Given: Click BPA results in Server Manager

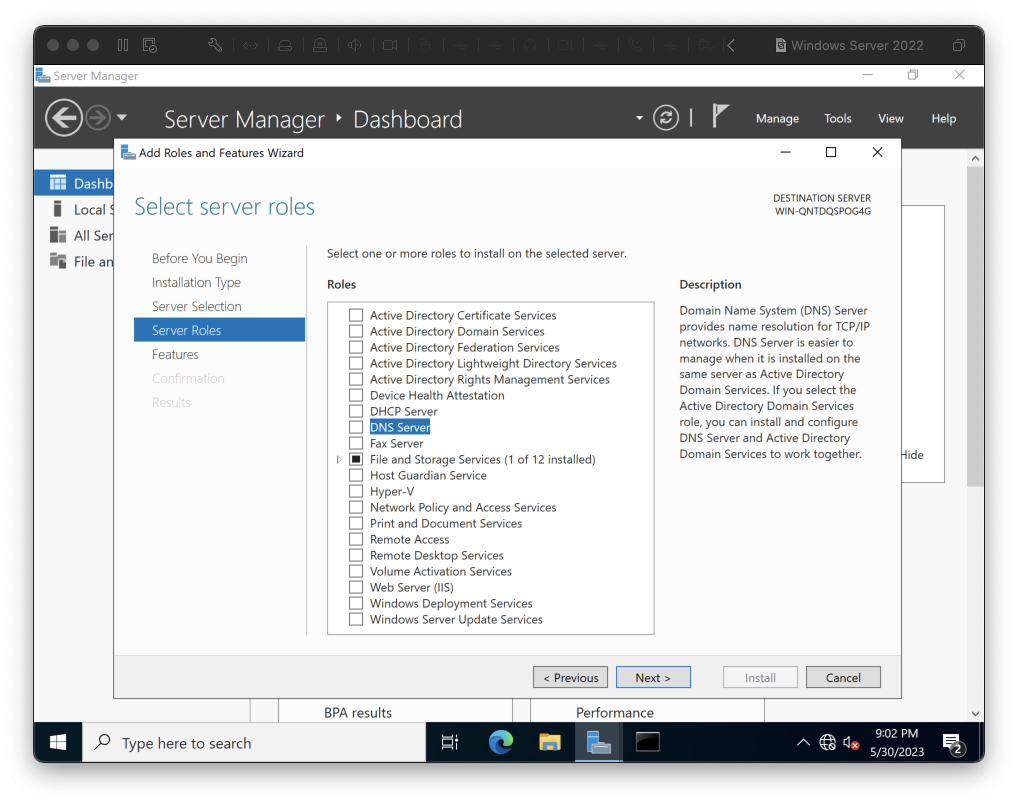Looking at the screenshot, I should [x=358, y=712].
